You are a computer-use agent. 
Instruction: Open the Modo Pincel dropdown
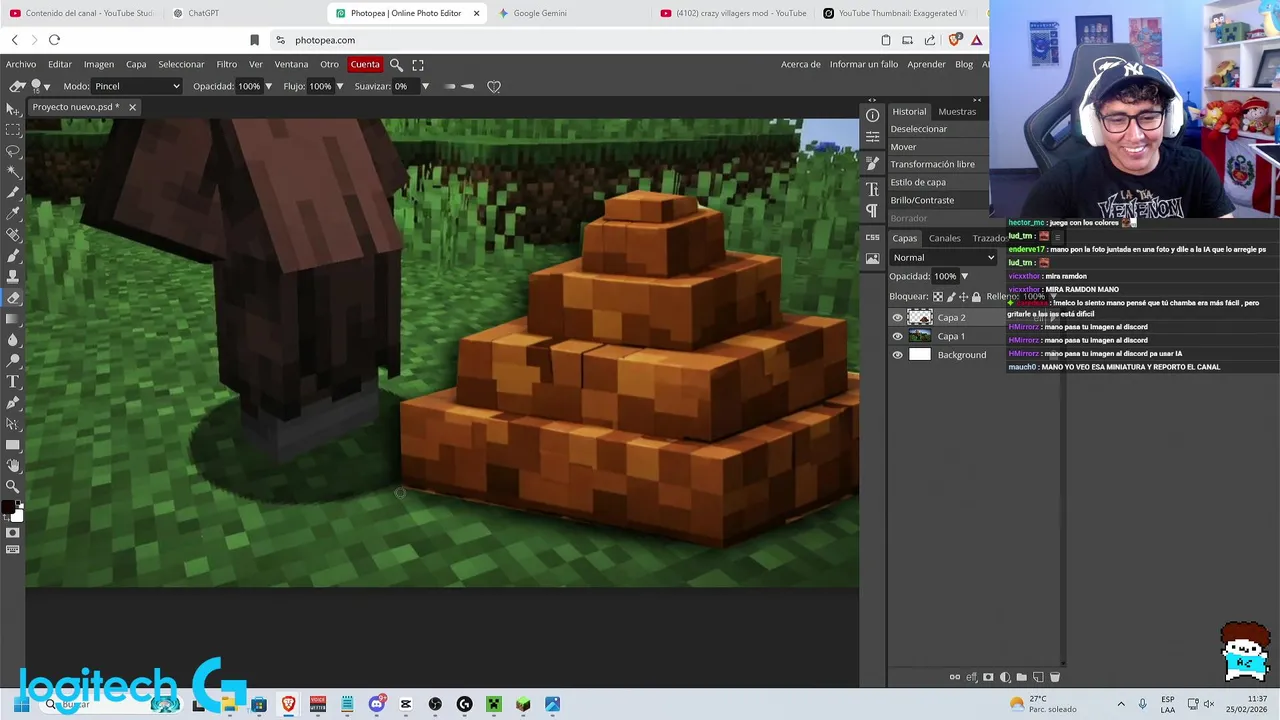pos(137,86)
